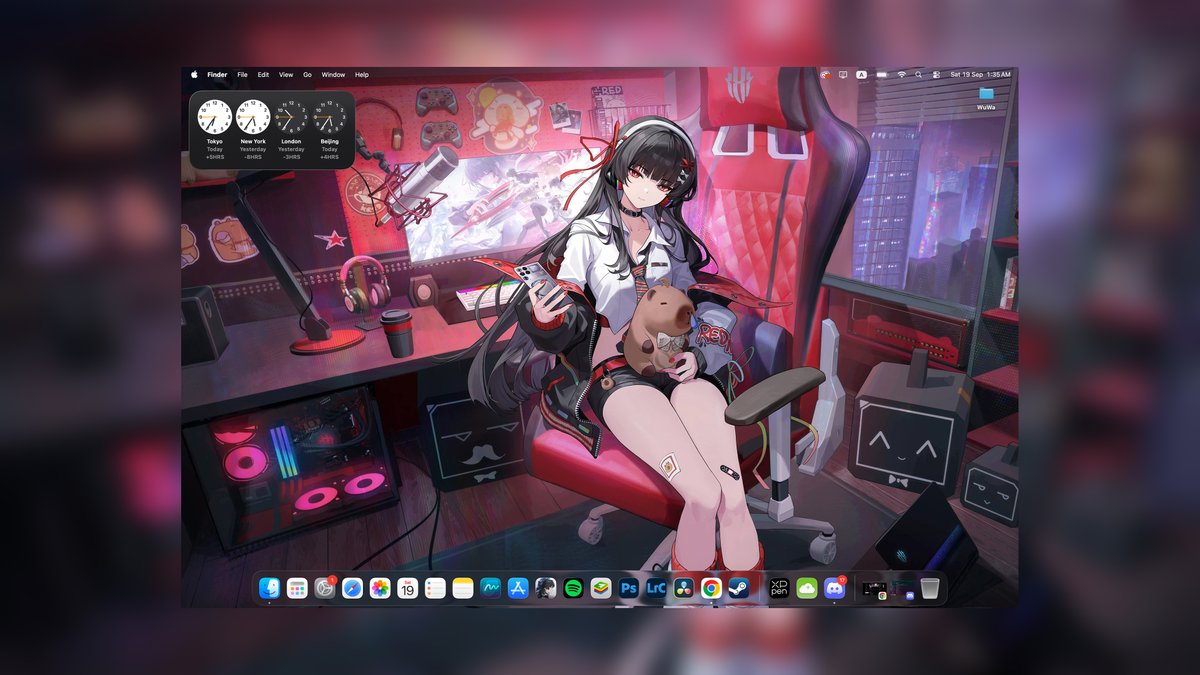Open the App Store
1200x675 pixels.
(x=518, y=588)
